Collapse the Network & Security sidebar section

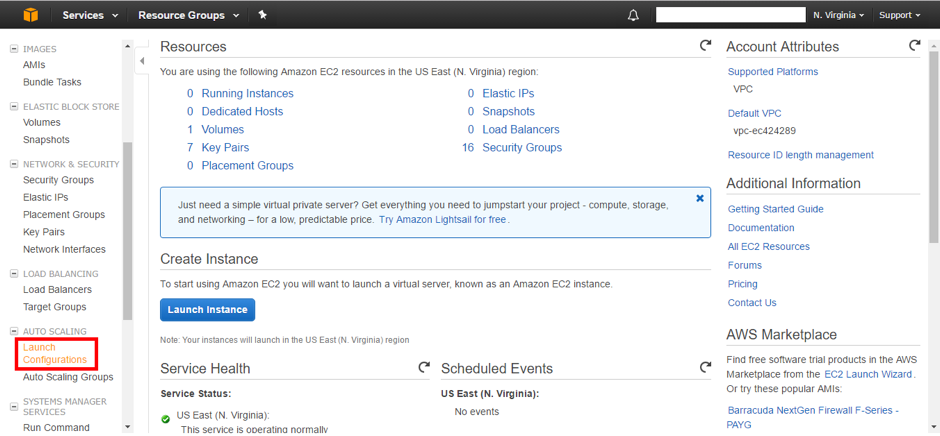14,164
